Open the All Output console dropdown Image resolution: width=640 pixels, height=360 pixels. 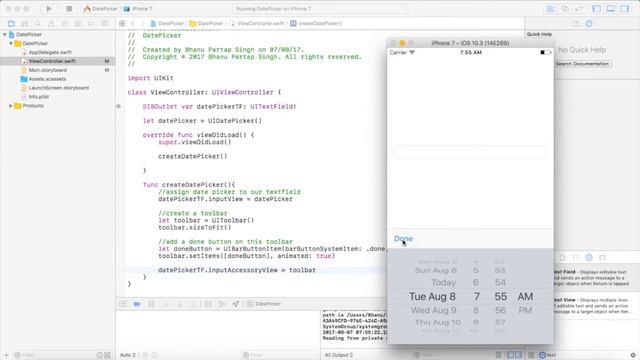(x=339, y=355)
